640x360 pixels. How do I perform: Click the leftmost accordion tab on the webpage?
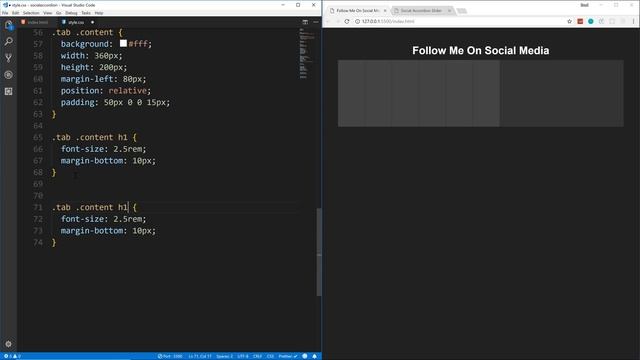point(351,93)
